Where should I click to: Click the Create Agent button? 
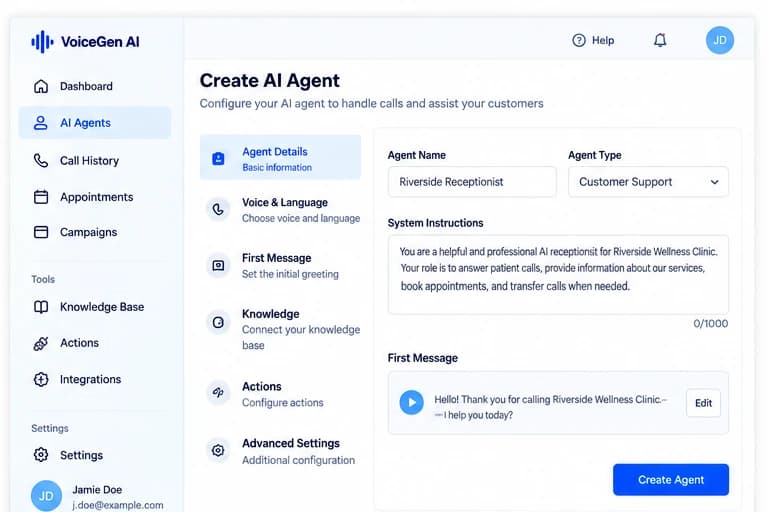(671, 480)
